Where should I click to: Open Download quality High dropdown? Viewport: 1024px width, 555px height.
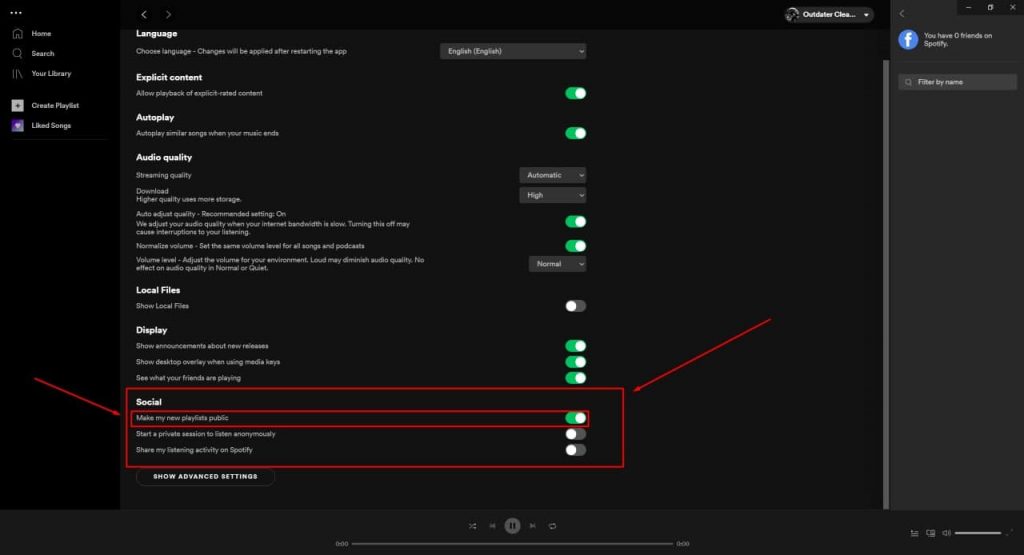click(x=552, y=195)
